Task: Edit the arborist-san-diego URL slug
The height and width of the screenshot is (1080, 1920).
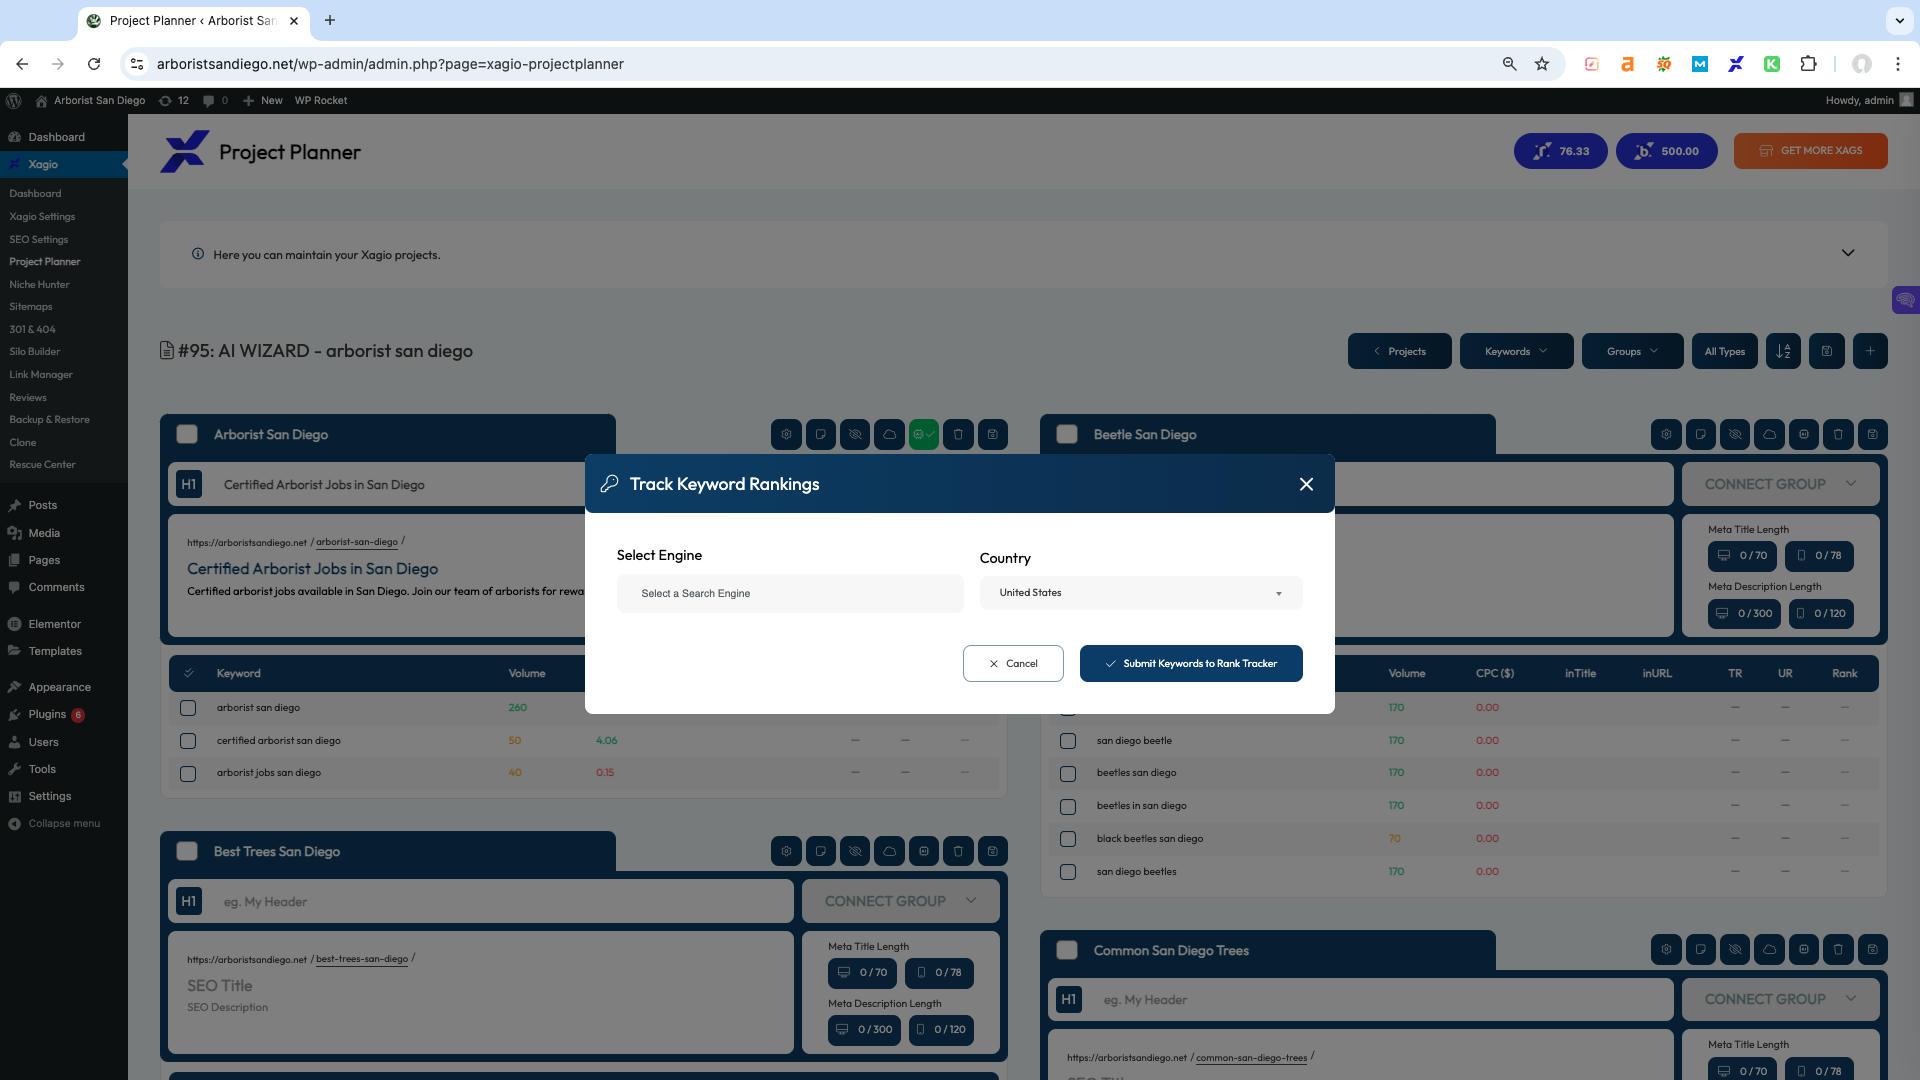Action: 357,542
